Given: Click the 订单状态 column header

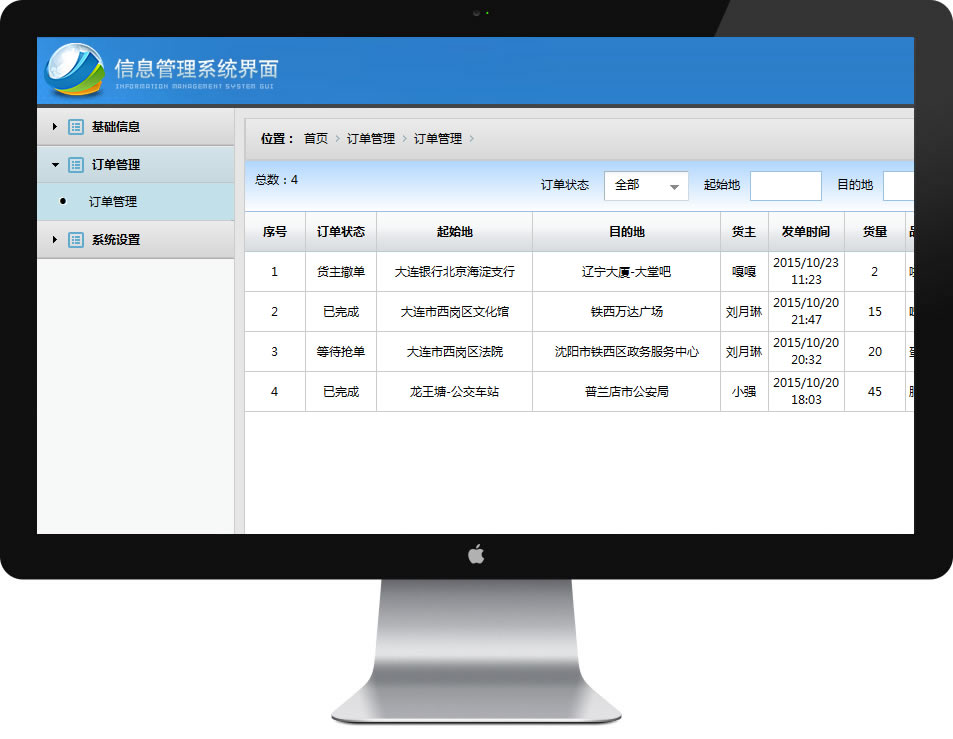Looking at the screenshot, I should [x=341, y=232].
